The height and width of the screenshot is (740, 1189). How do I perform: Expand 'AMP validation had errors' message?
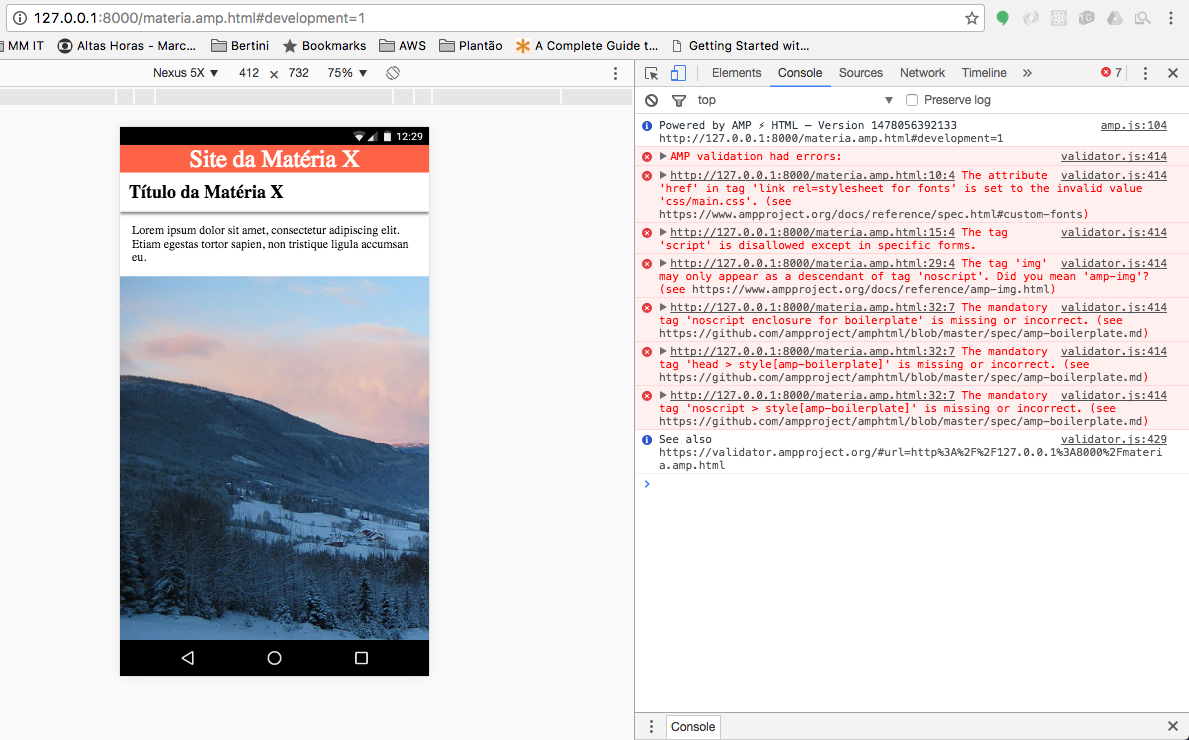point(663,156)
